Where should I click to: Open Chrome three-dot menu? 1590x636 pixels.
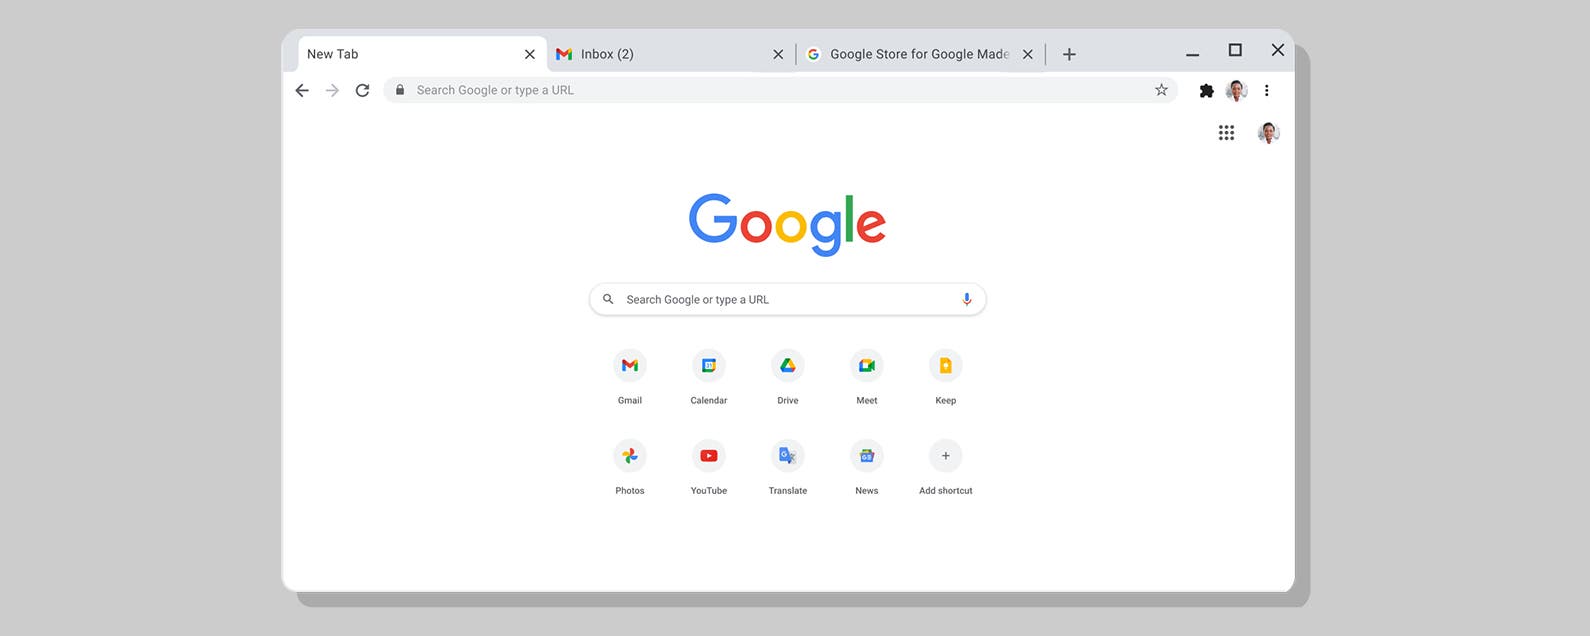click(1267, 90)
